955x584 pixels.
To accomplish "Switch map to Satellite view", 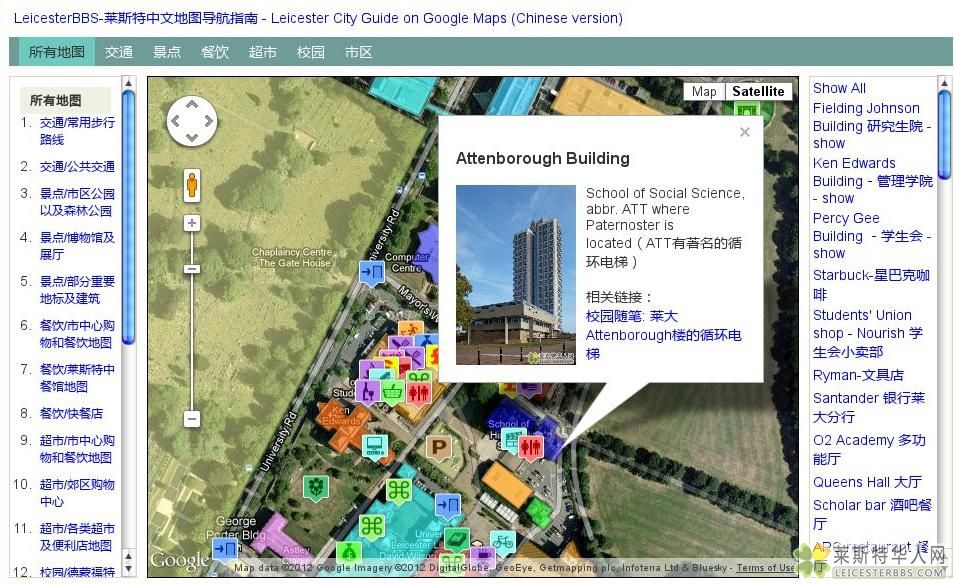I will tap(758, 91).
